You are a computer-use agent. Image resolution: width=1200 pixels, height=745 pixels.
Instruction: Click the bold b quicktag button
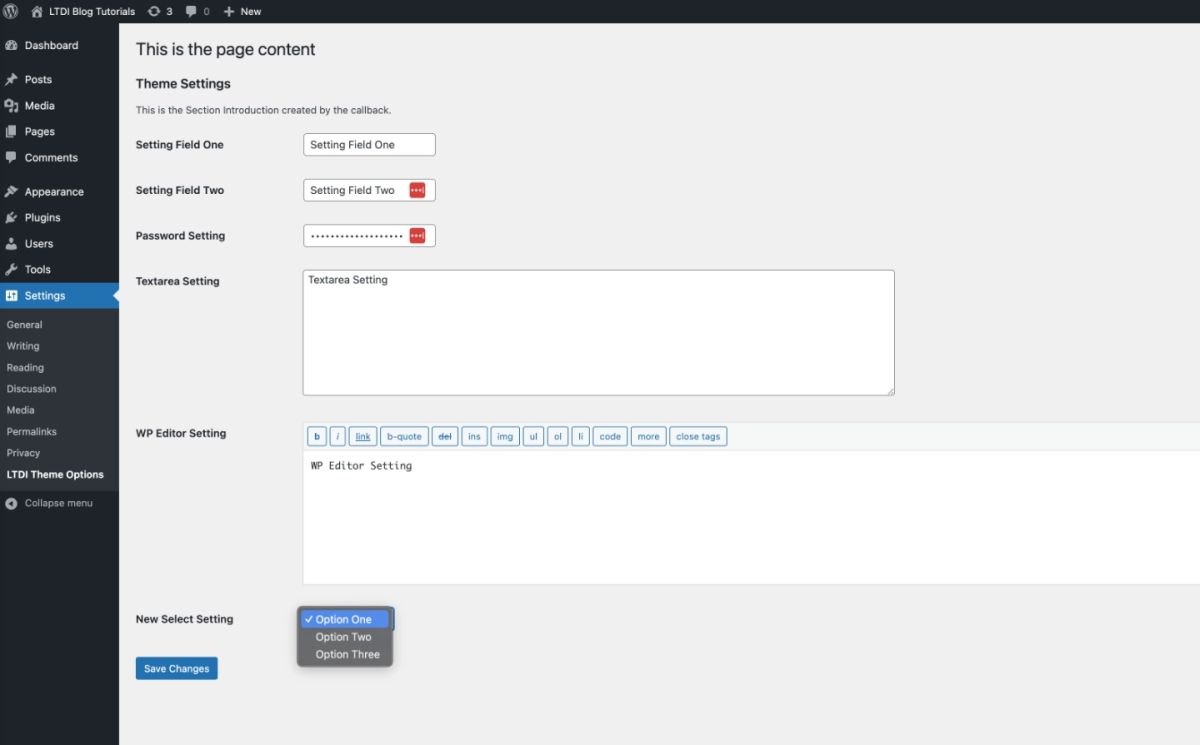(317, 436)
